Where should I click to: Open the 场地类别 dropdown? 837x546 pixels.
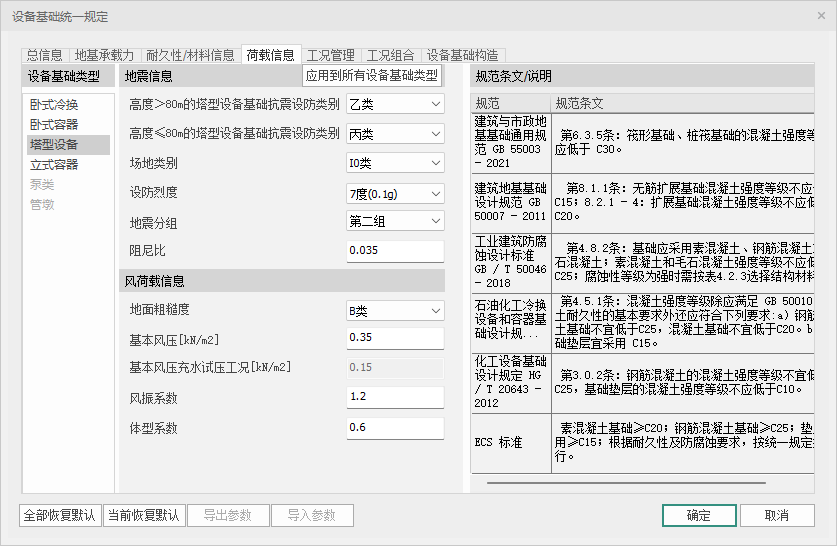395,163
